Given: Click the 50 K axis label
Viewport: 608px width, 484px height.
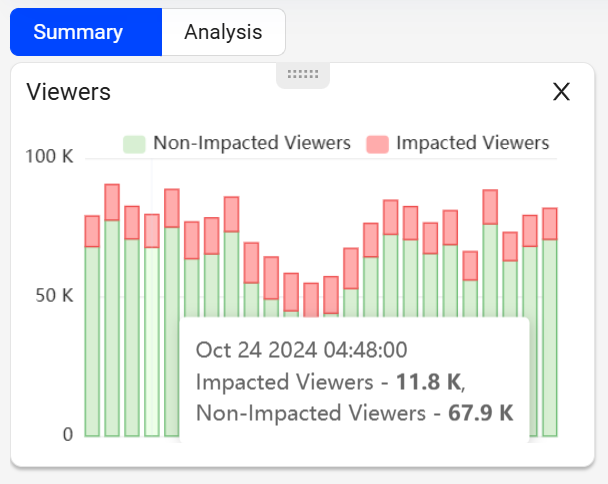Looking at the screenshot, I should point(54,296).
